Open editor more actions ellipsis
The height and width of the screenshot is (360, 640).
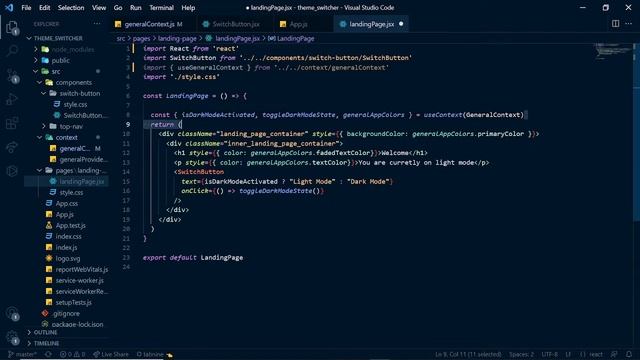pyautogui.click(x=629, y=24)
